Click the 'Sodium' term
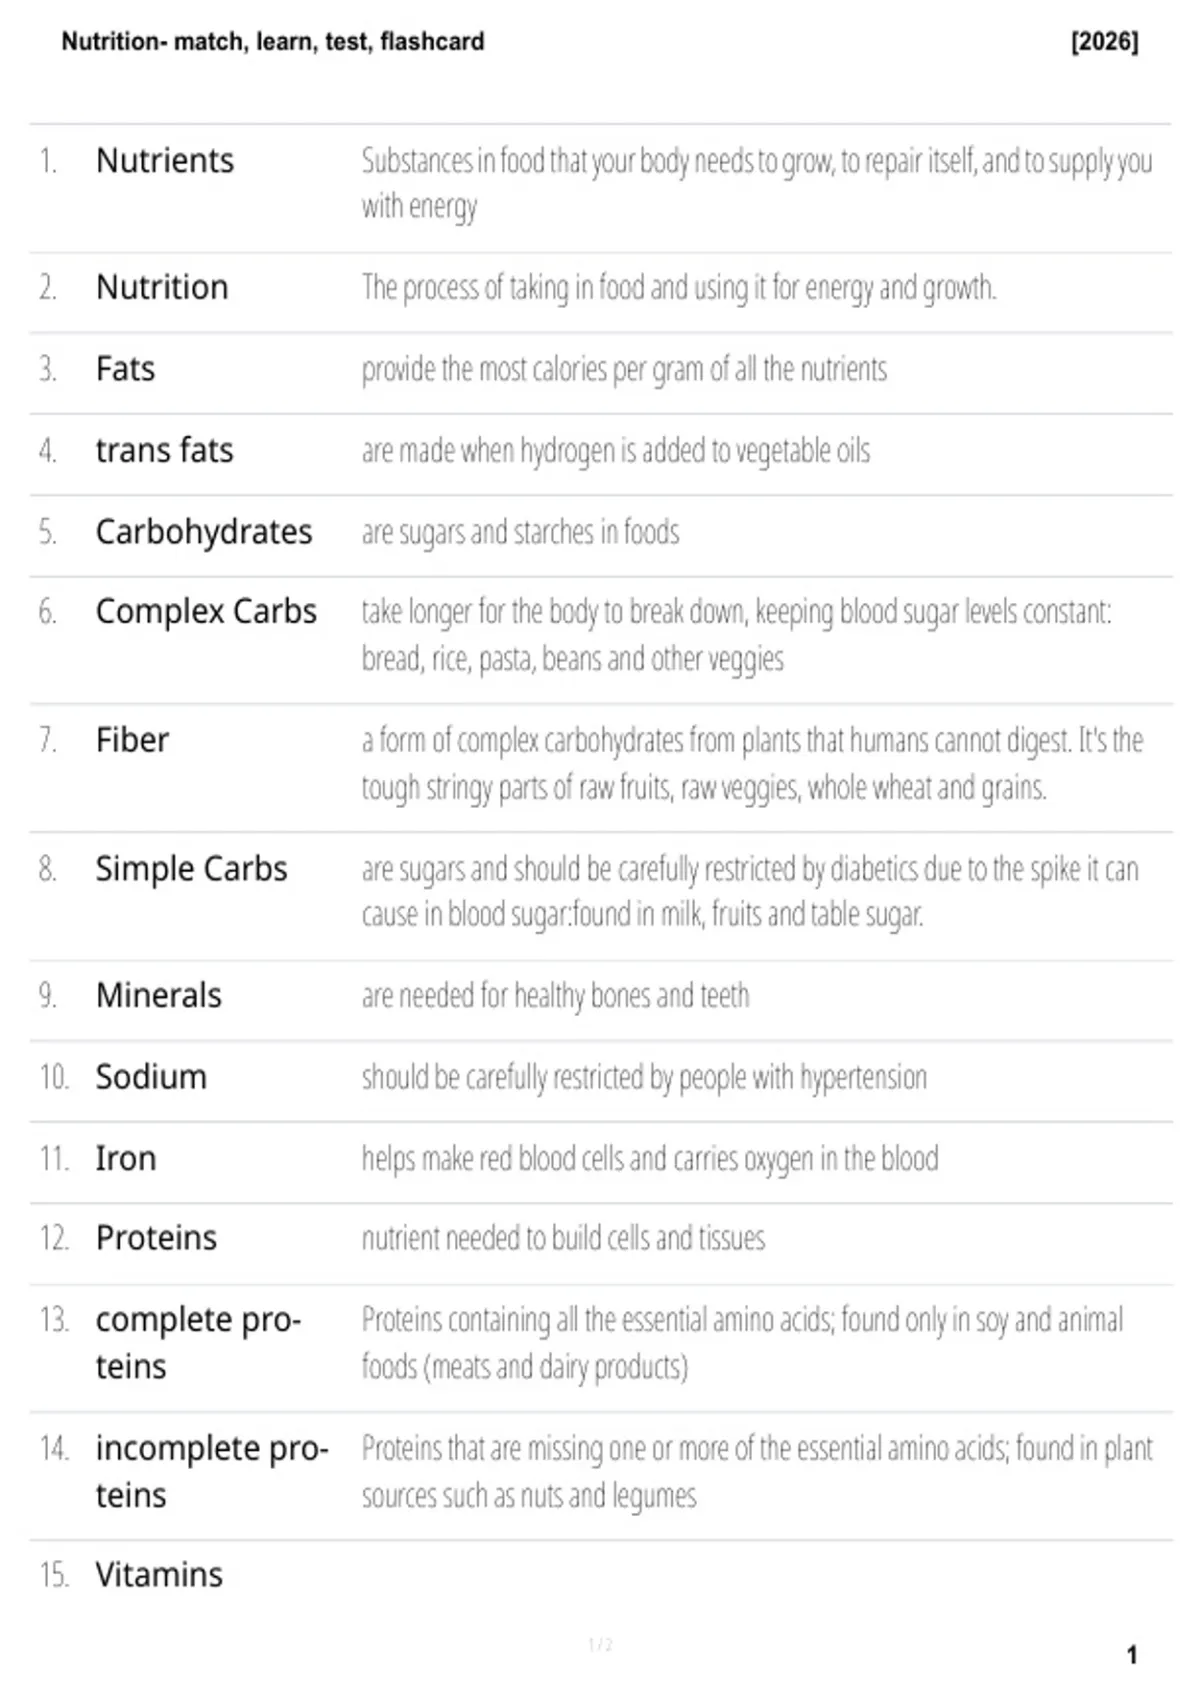The height and width of the screenshot is (1700, 1200). 151,1077
